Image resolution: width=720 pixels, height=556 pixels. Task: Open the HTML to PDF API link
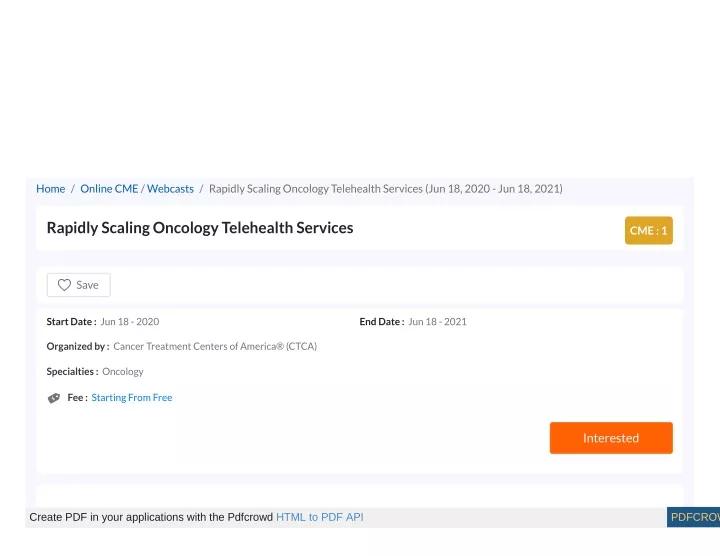320,517
